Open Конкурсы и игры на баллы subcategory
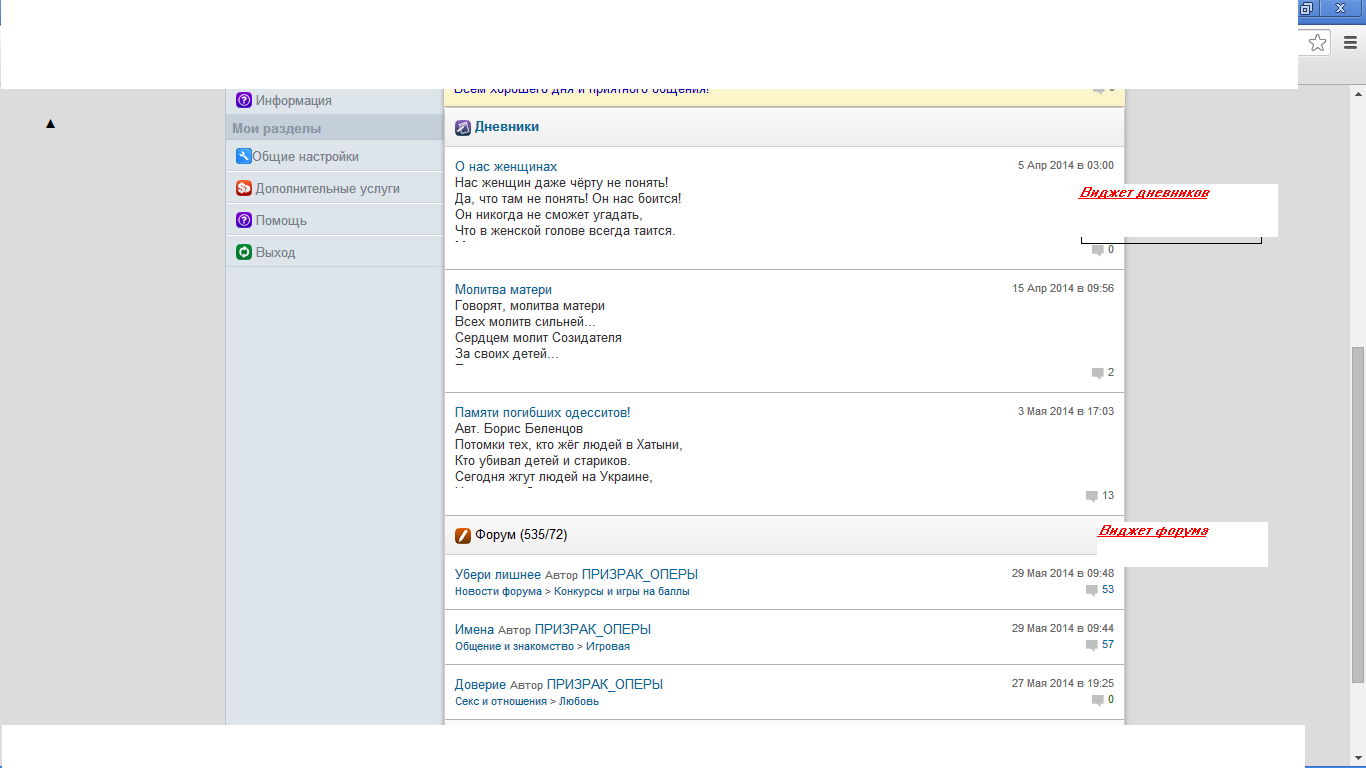 coord(622,591)
